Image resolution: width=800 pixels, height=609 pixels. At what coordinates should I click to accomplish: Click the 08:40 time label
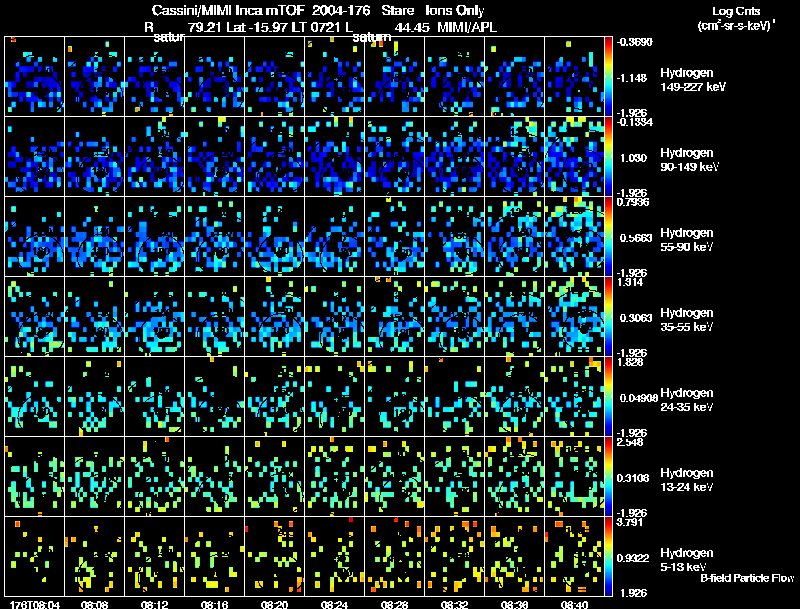(x=574, y=604)
